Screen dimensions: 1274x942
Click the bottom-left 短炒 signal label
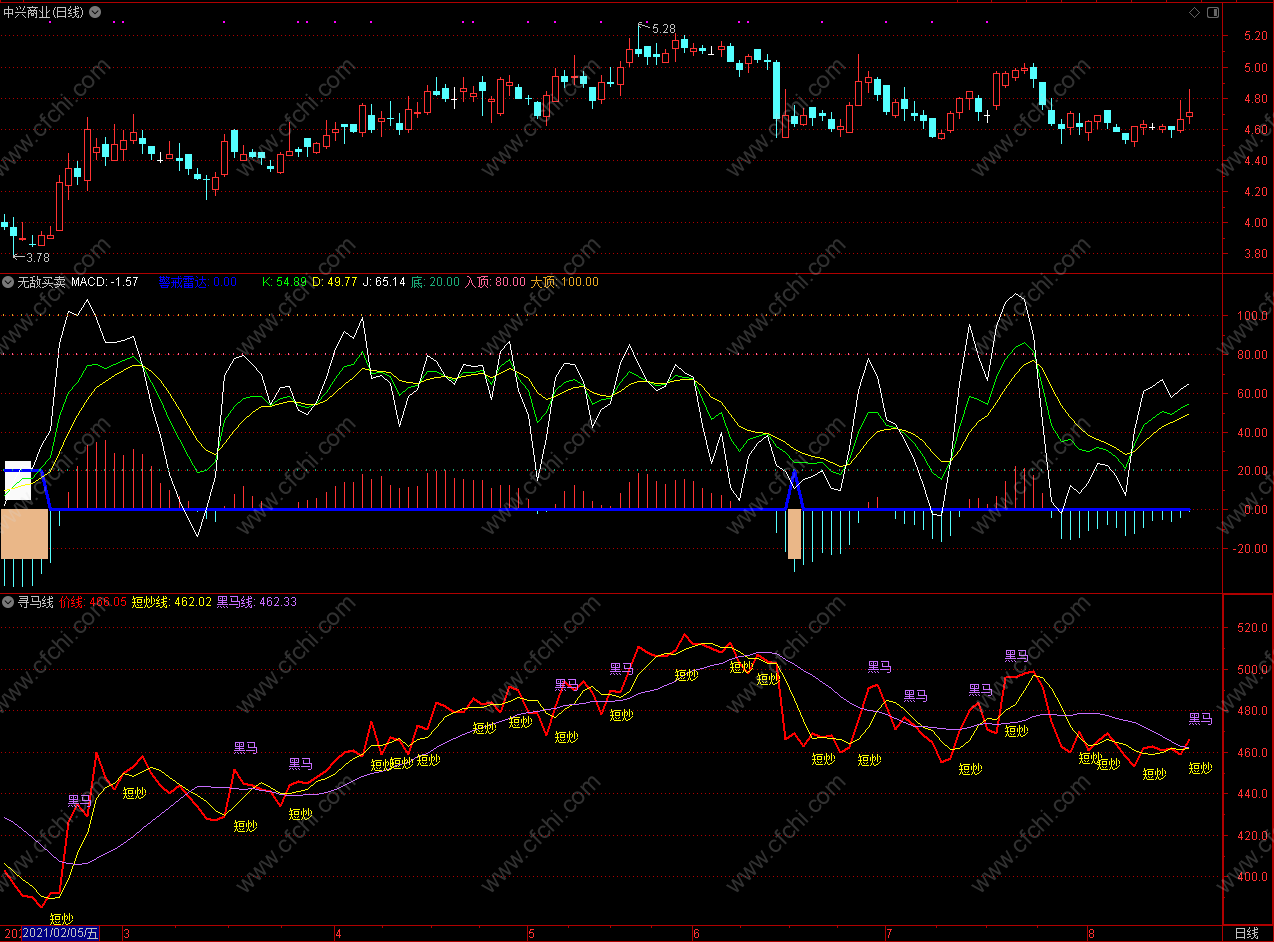[62, 919]
